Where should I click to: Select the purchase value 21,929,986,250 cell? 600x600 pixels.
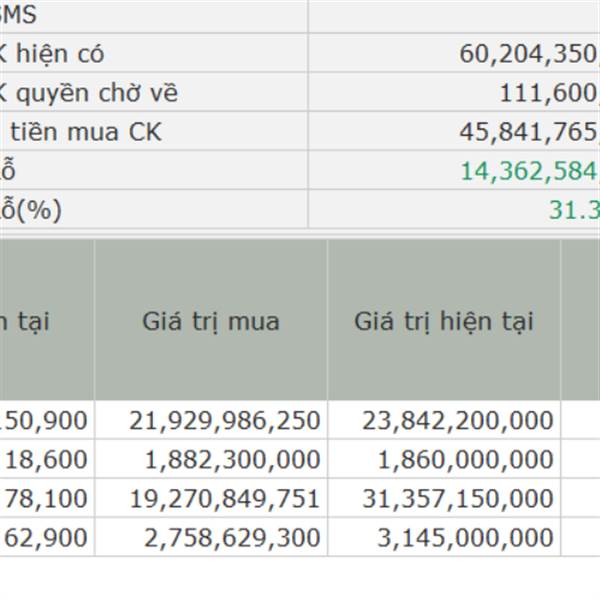[211, 420]
